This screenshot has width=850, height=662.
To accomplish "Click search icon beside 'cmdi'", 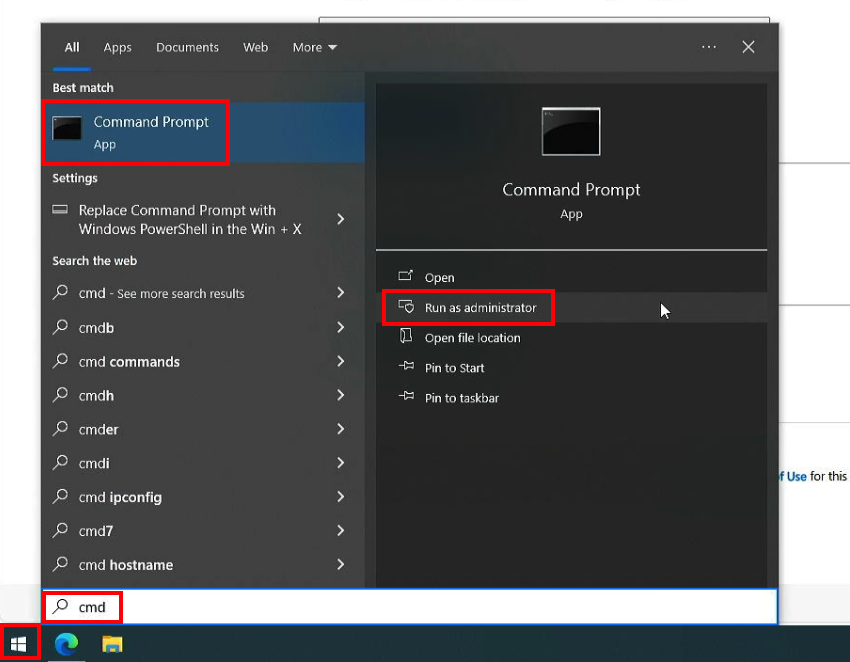I will pyautogui.click(x=60, y=462).
